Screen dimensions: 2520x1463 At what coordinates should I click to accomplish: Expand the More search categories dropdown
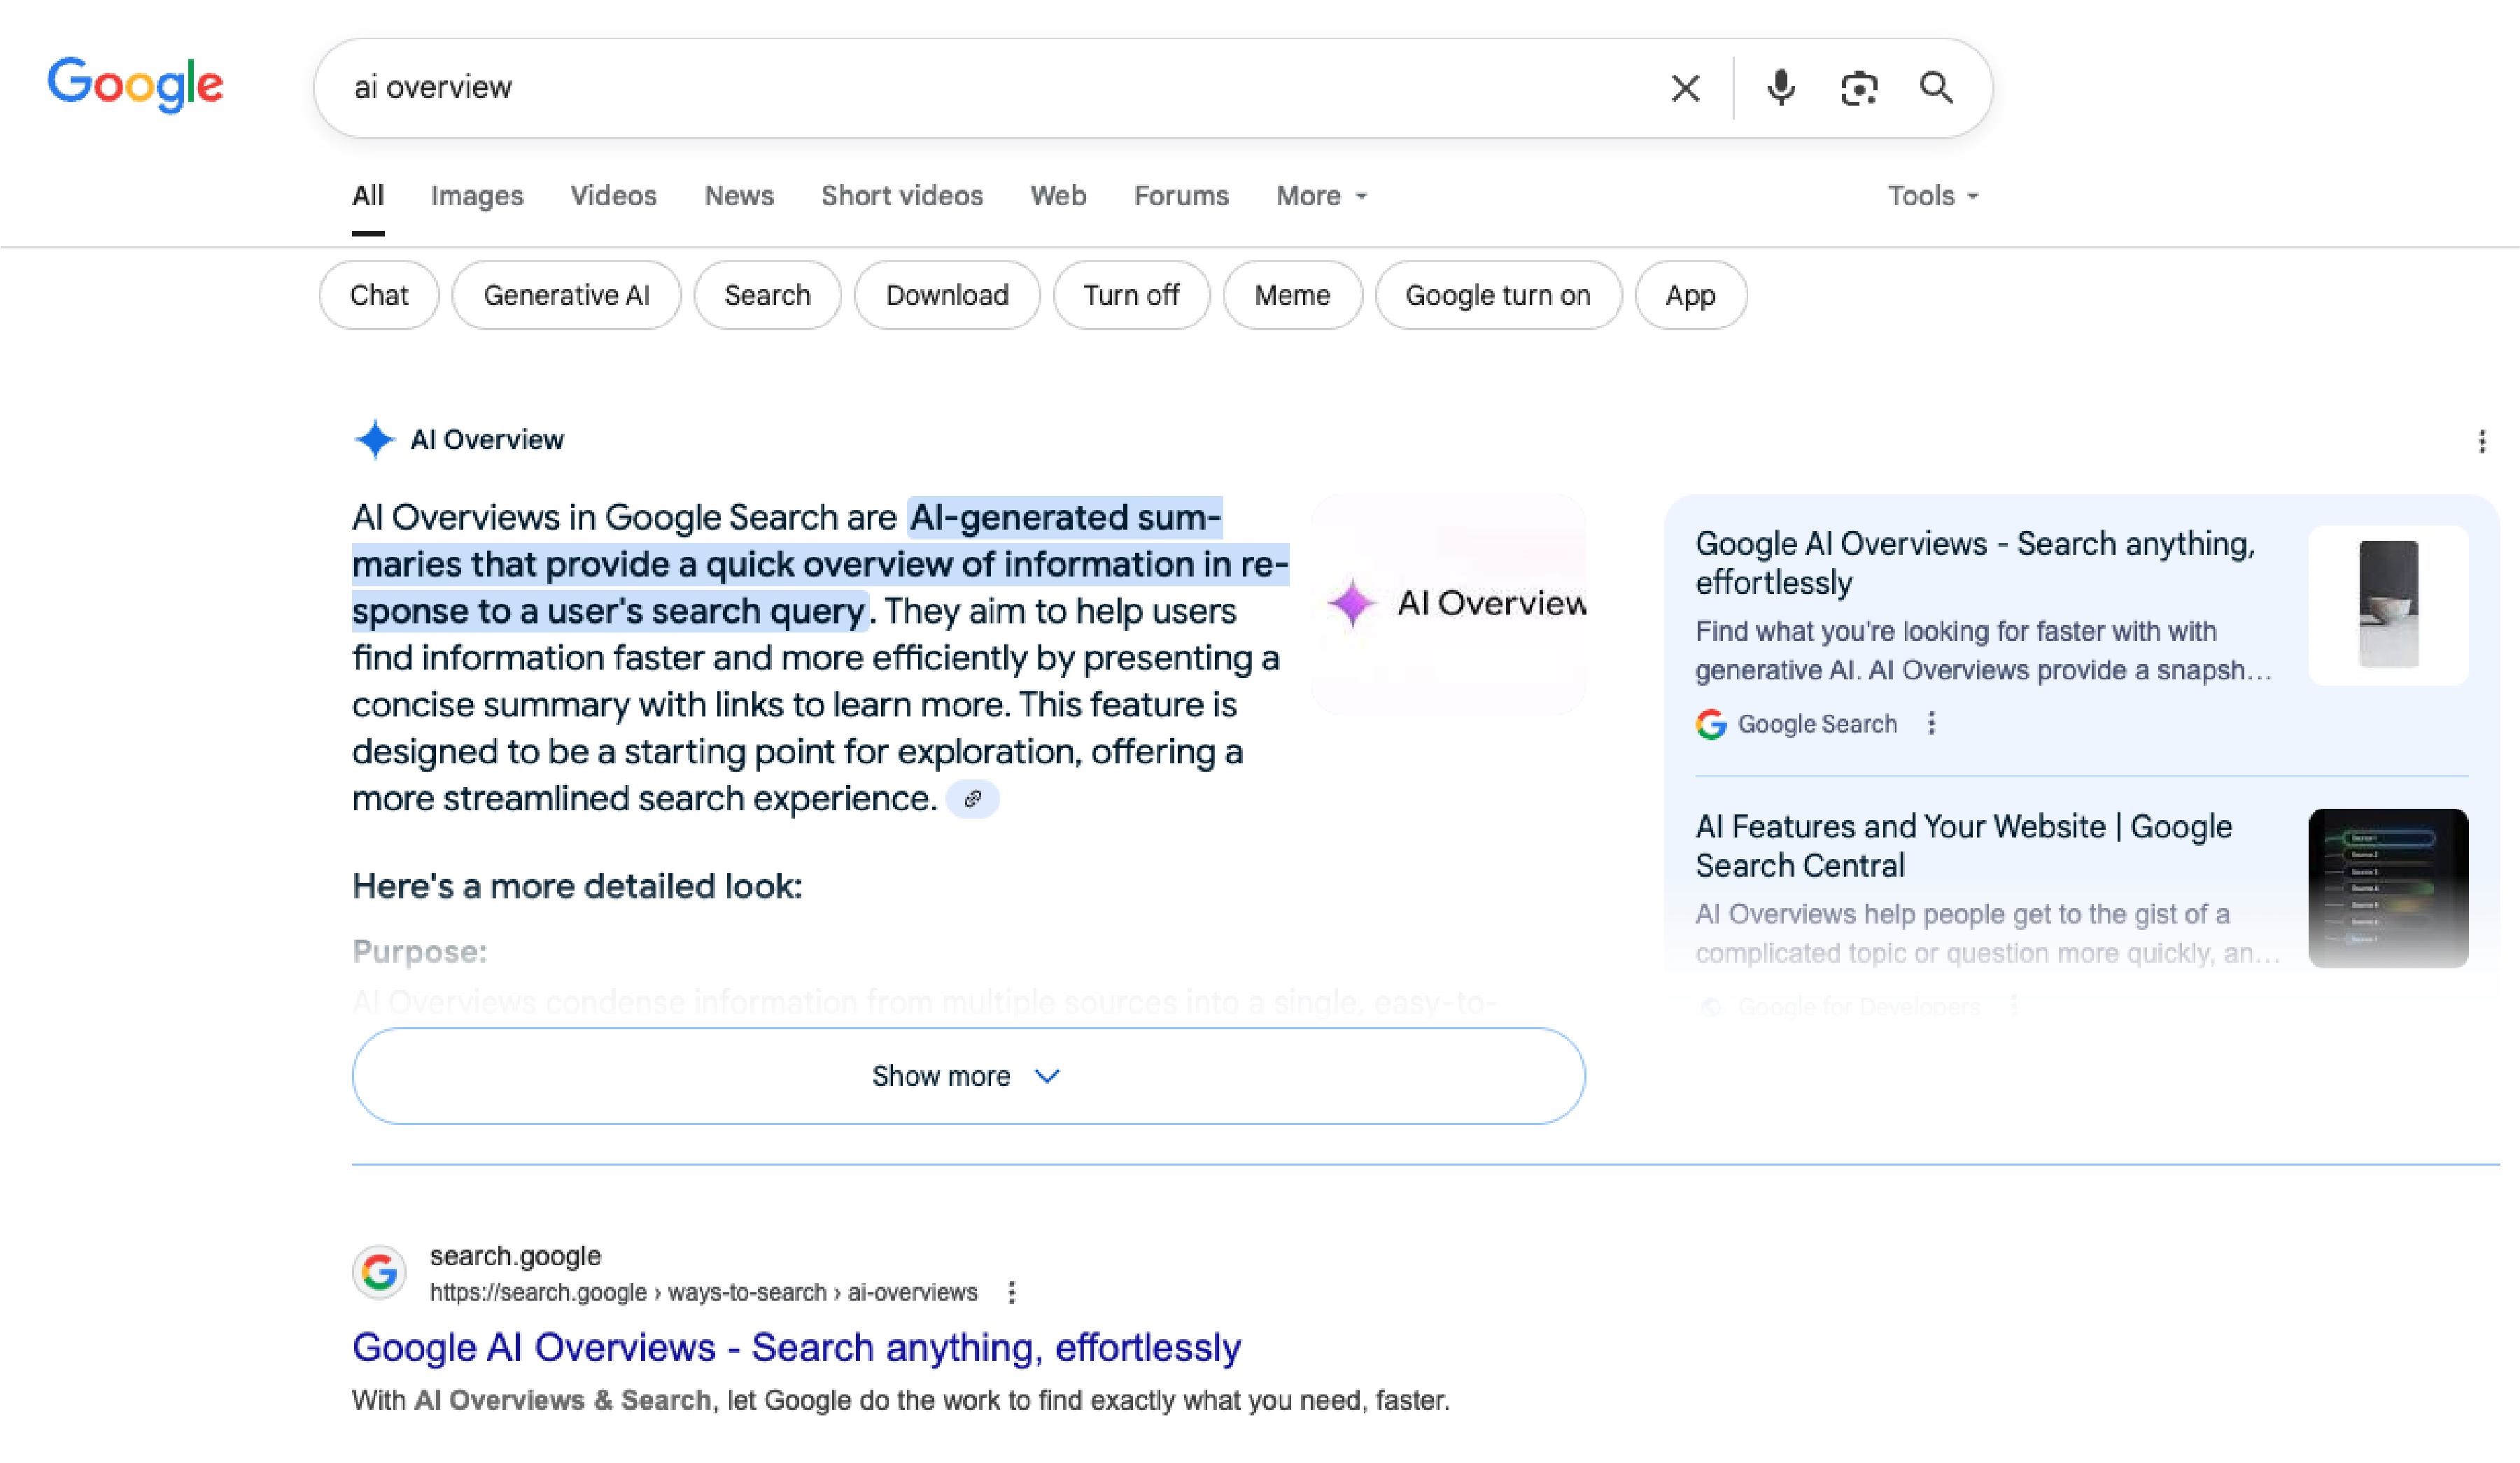click(x=1321, y=196)
